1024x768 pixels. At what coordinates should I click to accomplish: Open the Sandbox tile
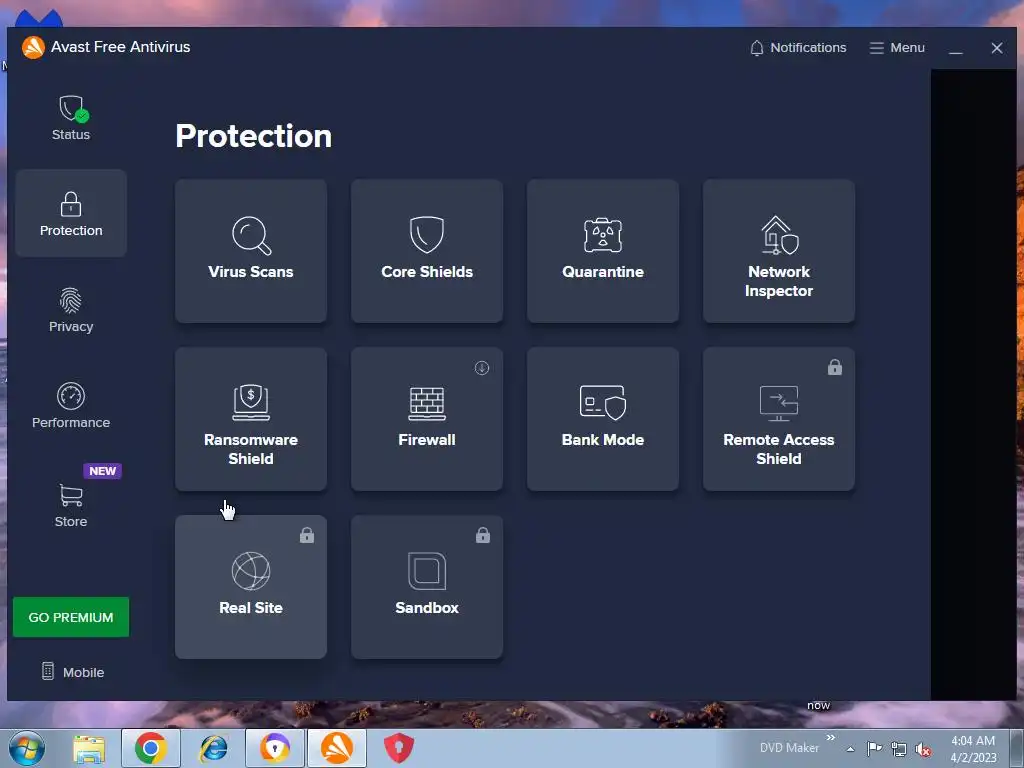tap(427, 587)
